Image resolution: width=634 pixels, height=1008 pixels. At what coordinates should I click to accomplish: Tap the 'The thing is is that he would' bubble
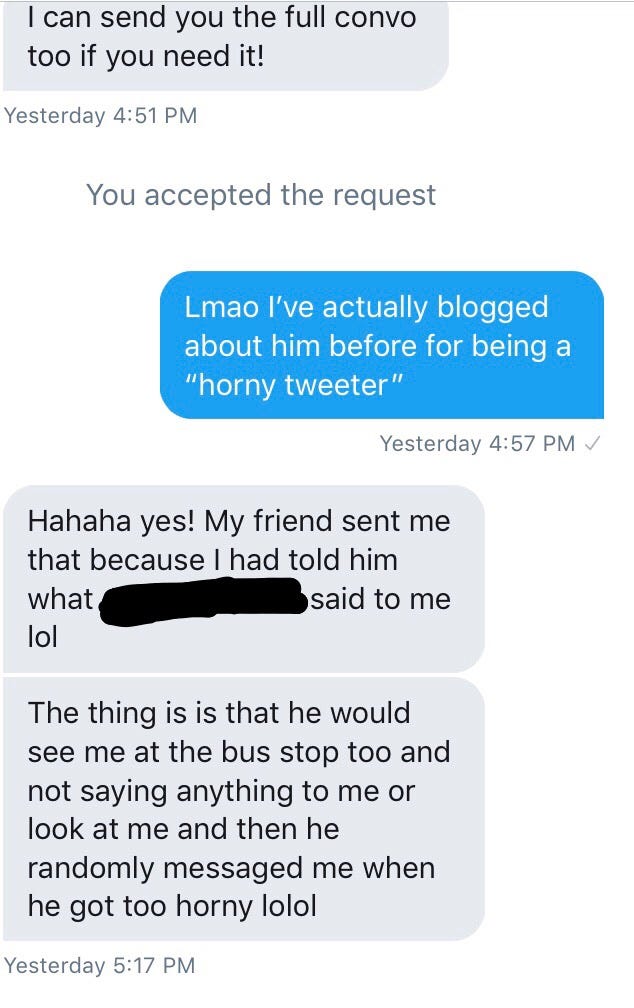pos(243,809)
